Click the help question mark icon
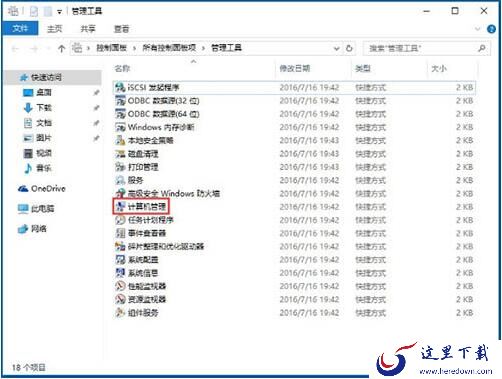The image size is (502, 379). [491, 29]
